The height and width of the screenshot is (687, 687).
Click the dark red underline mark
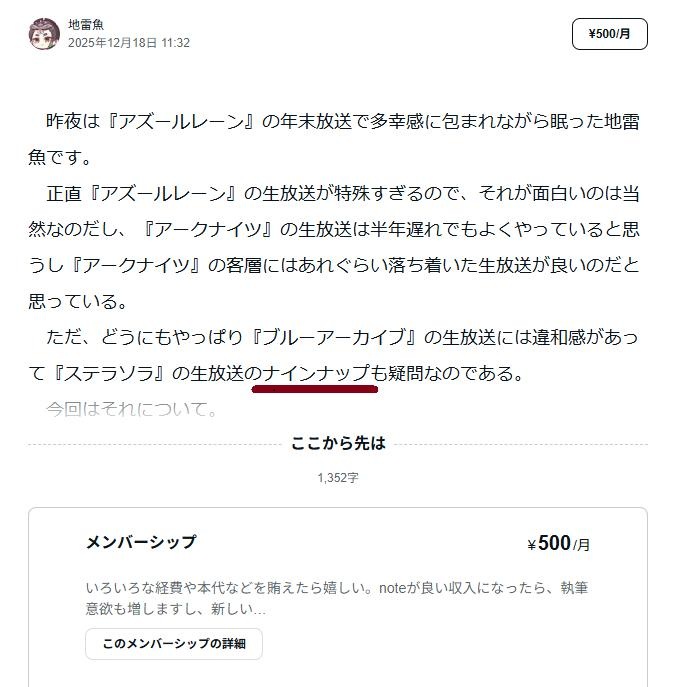[x=315, y=389]
